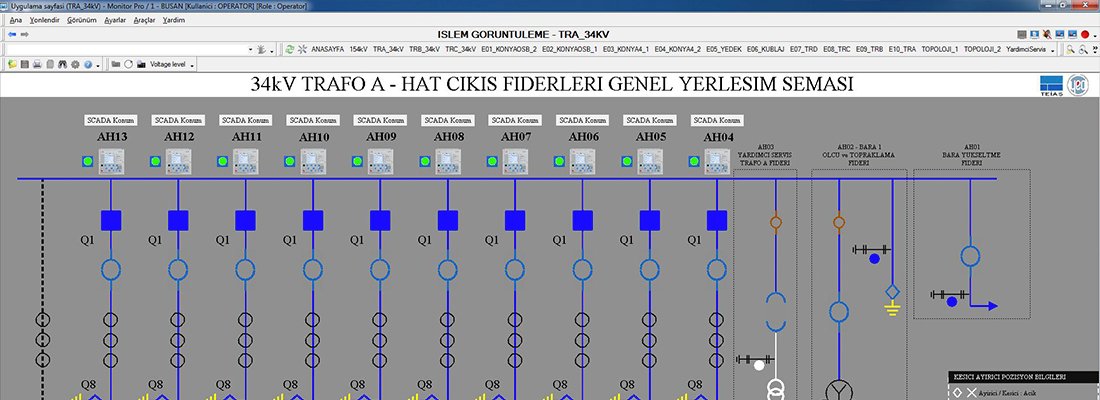Toggle the green SCADA indicator for AH12
The height and width of the screenshot is (400, 1100).
coord(155,160)
